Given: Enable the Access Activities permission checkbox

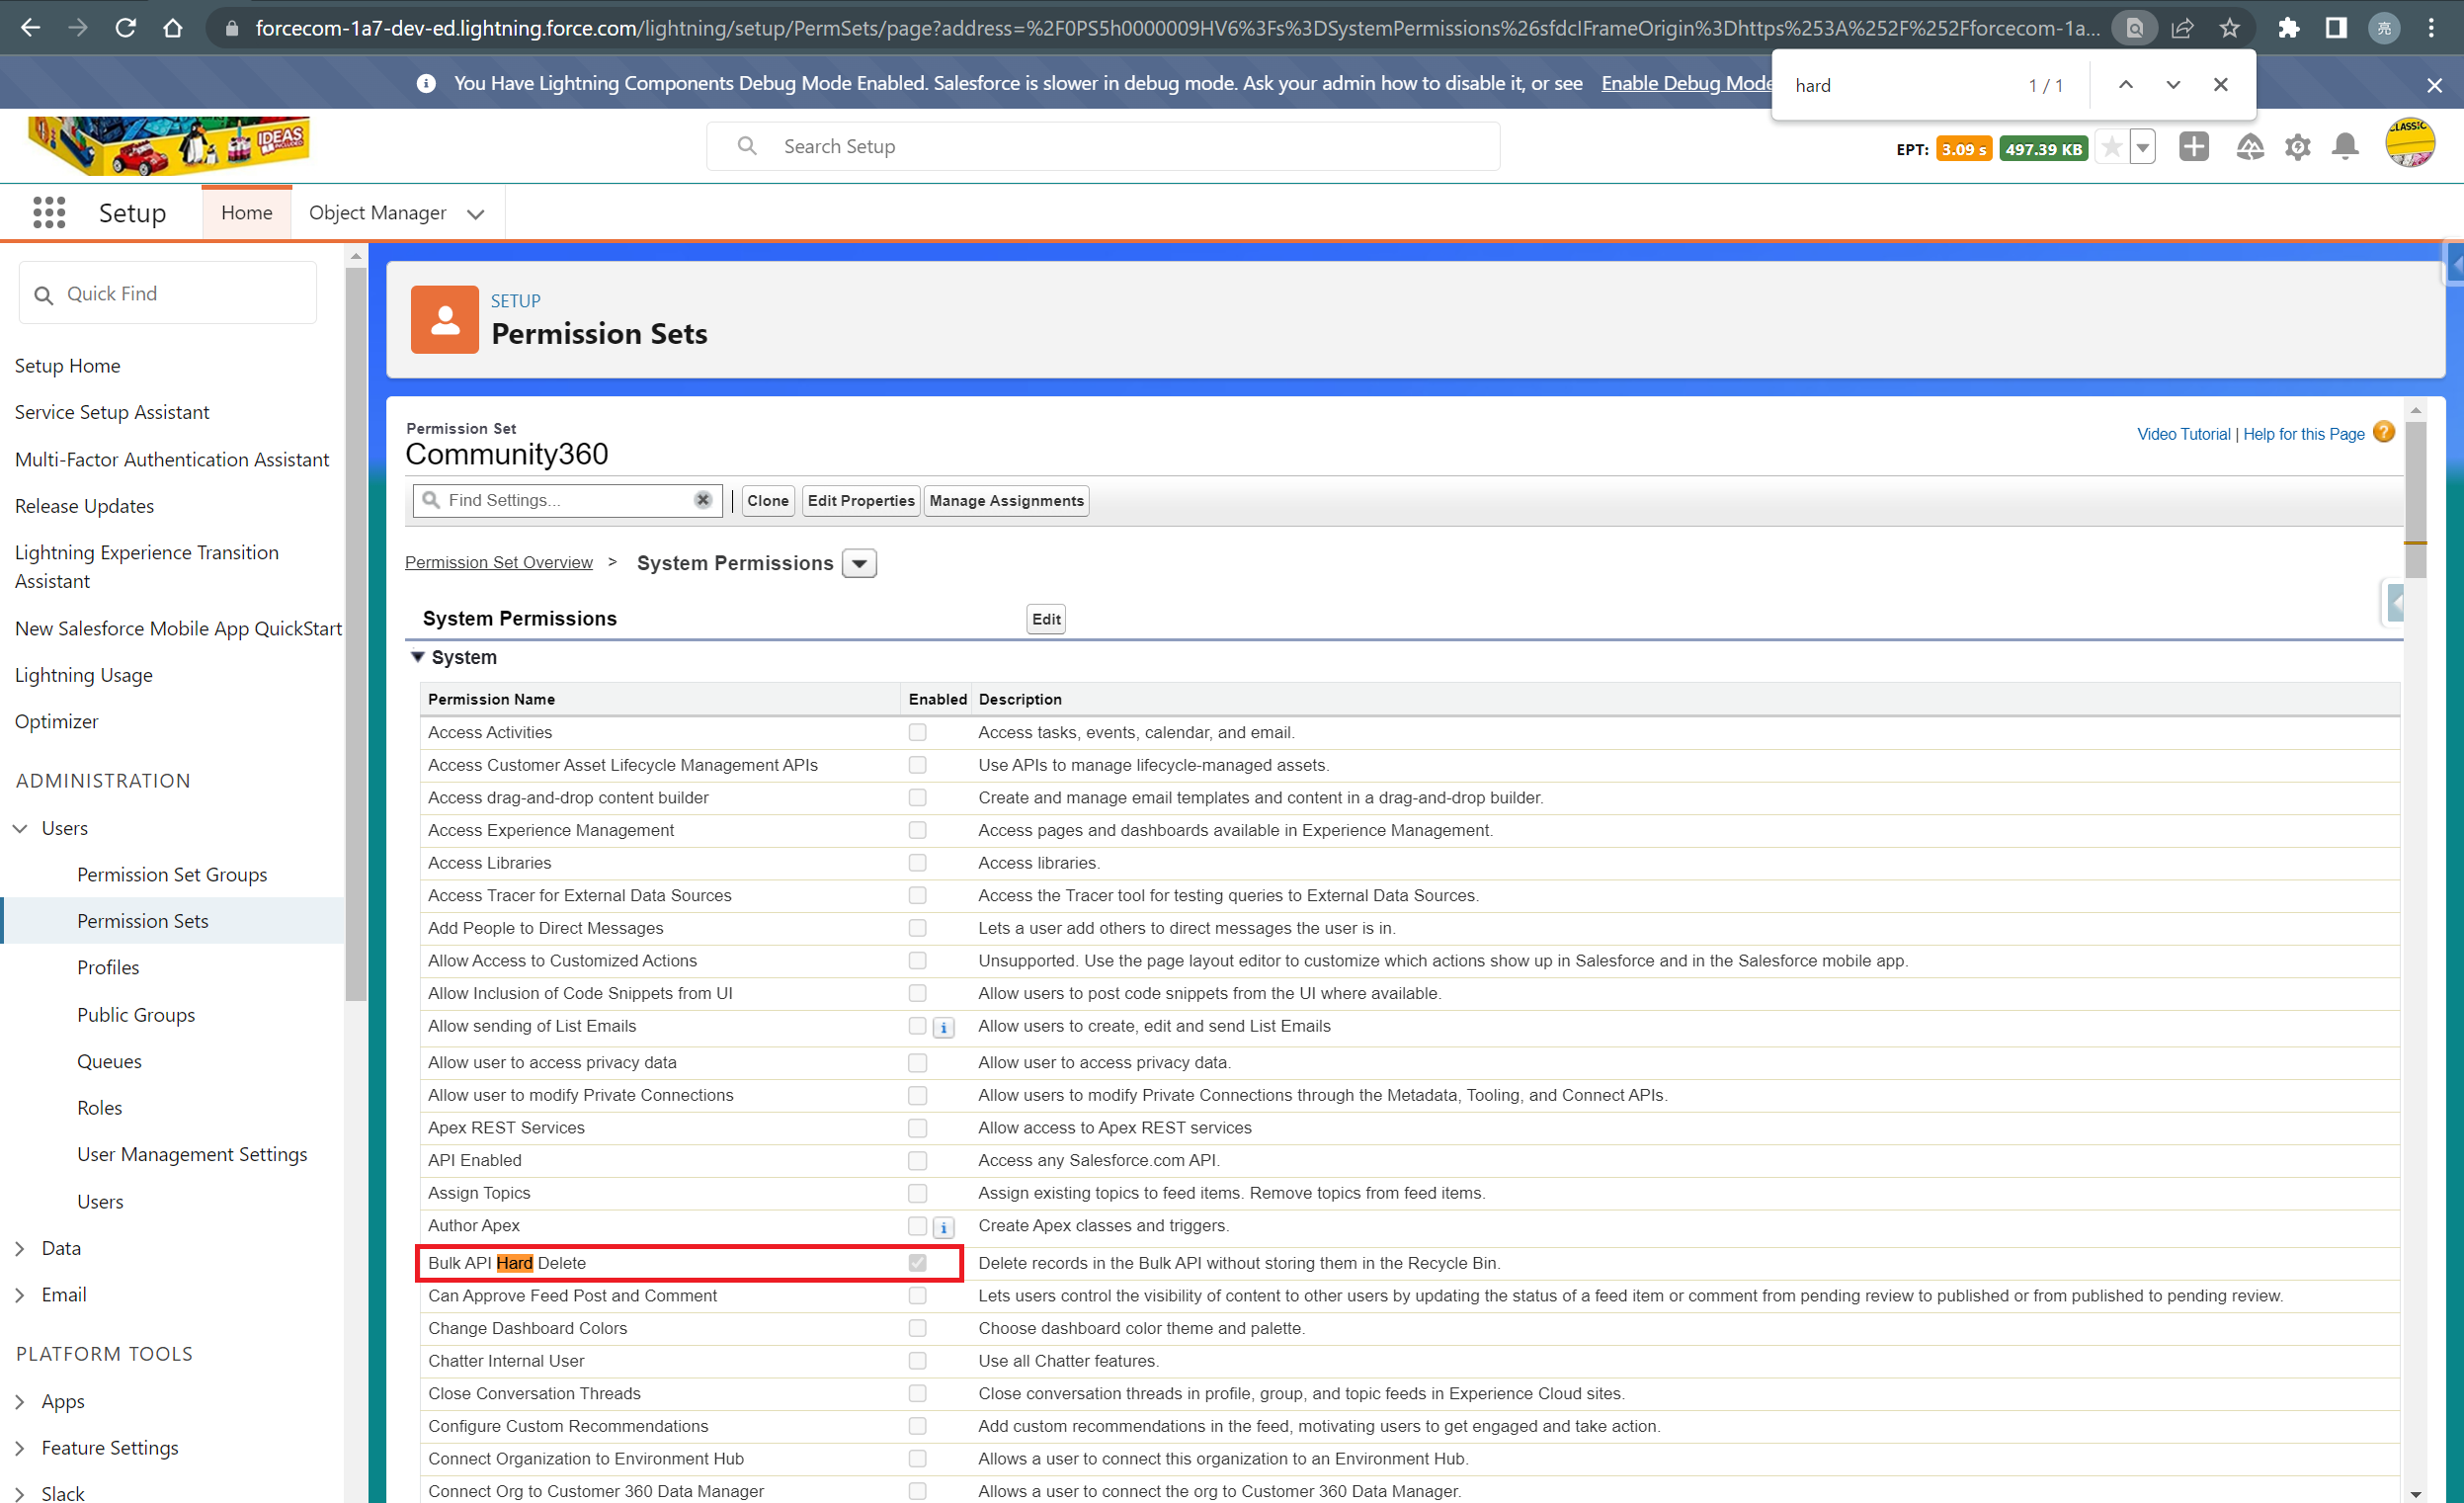Looking at the screenshot, I should click(916, 732).
